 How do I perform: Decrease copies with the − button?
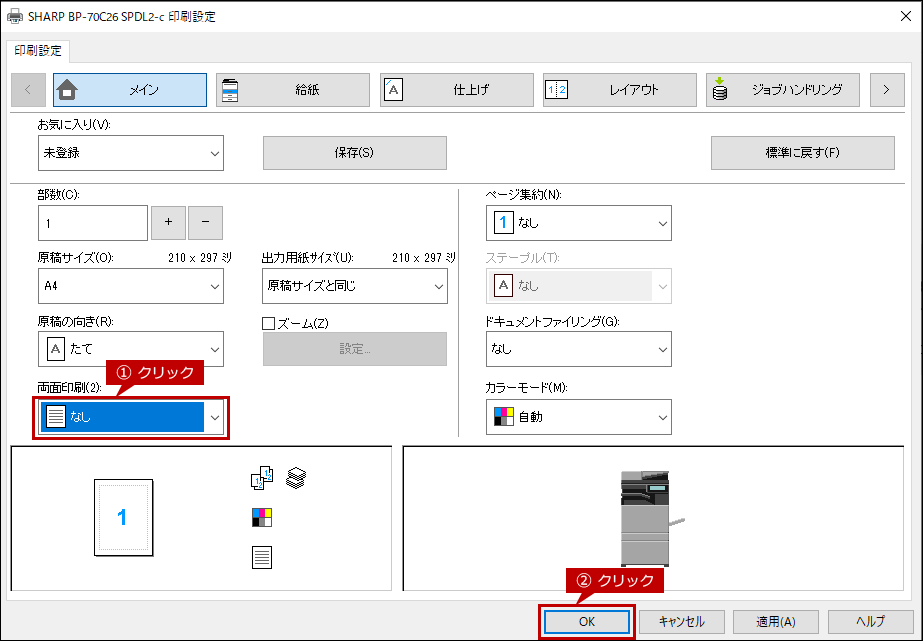205,222
